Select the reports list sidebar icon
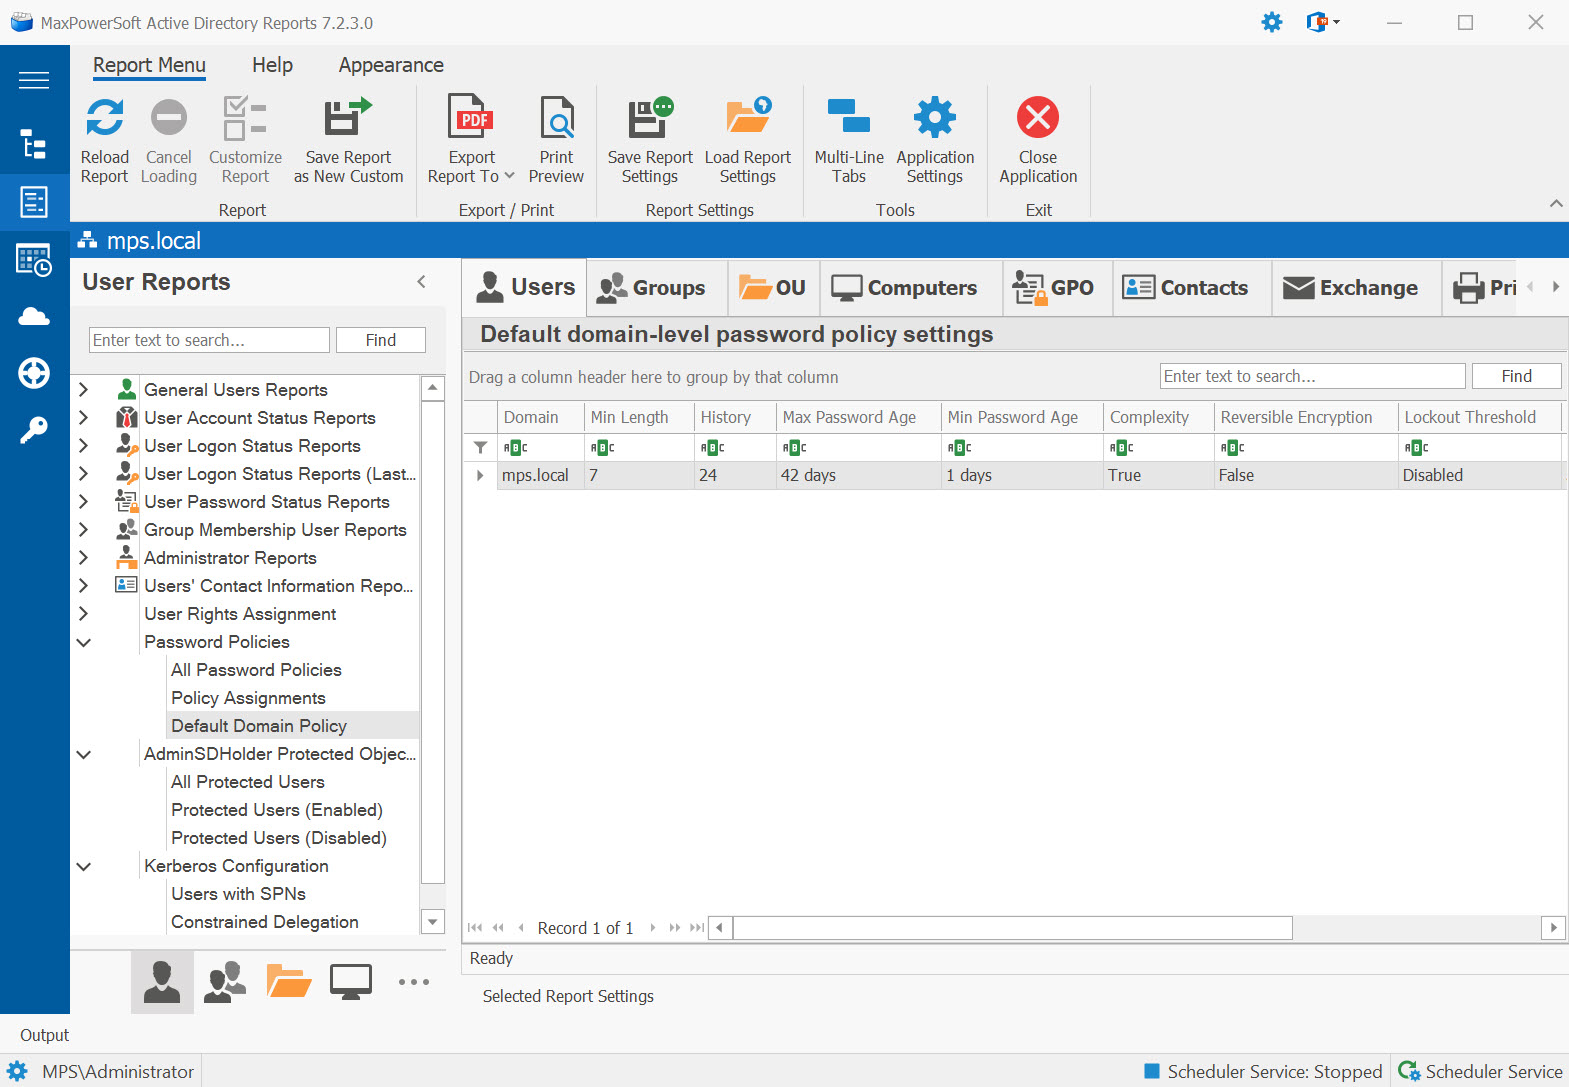This screenshot has width=1569, height=1087. 34,202
